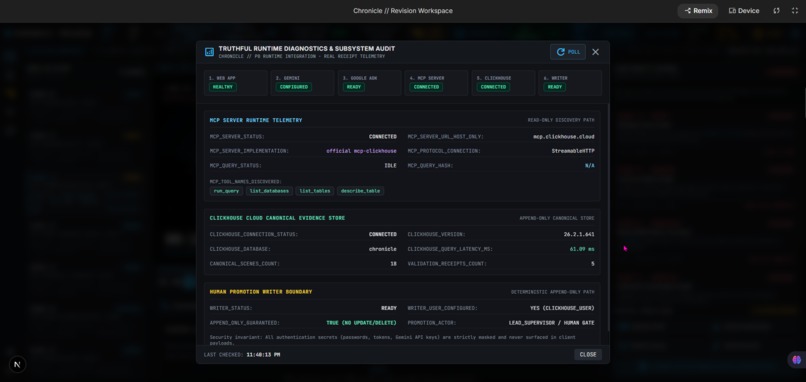Click the WRITER_STATUS READY value

click(x=389, y=308)
